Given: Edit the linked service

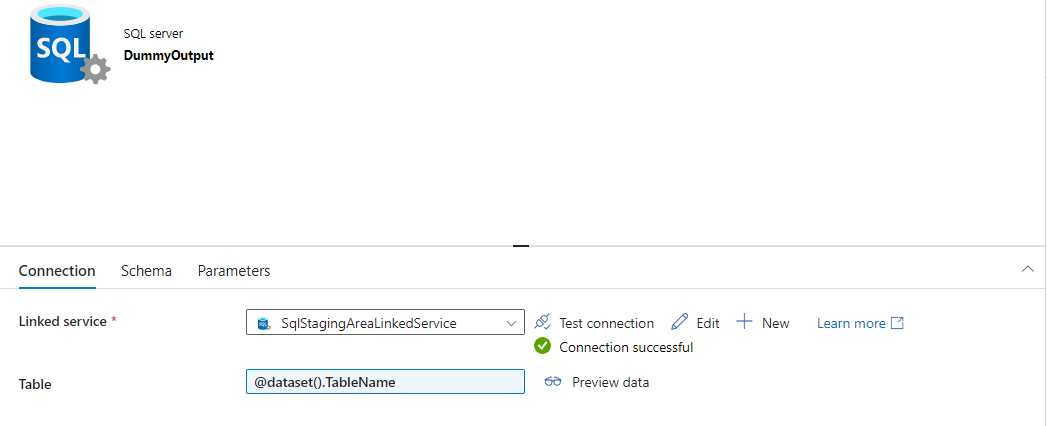Looking at the screenshot, I should 695,323.
